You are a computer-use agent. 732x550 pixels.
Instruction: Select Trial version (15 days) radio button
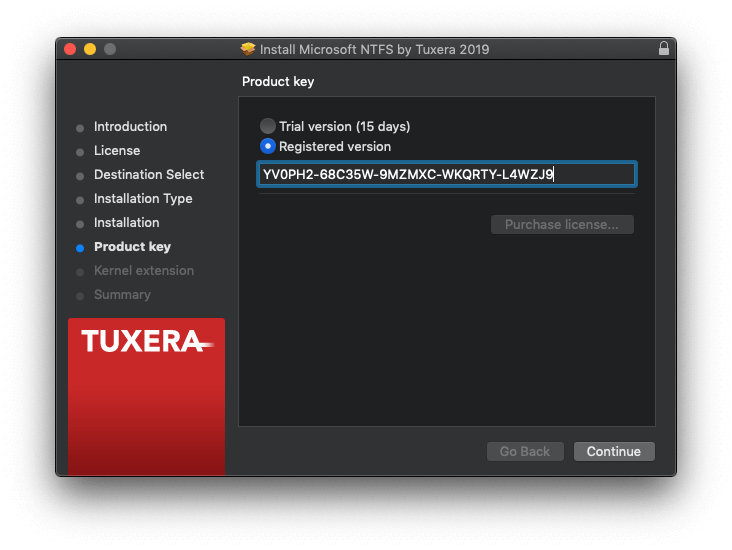(x=267, y=126)
